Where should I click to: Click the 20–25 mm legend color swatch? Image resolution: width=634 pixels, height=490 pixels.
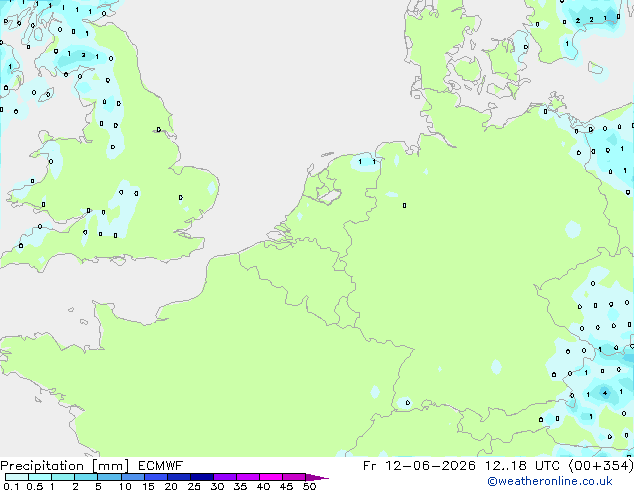pyautogui.click(x=178, y=477)
